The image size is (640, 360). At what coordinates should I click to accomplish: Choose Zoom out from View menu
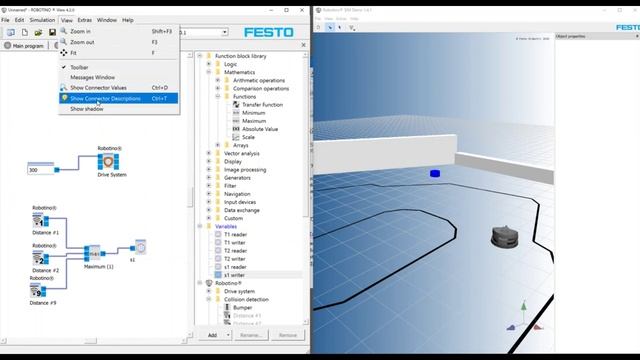pos(119,42)
